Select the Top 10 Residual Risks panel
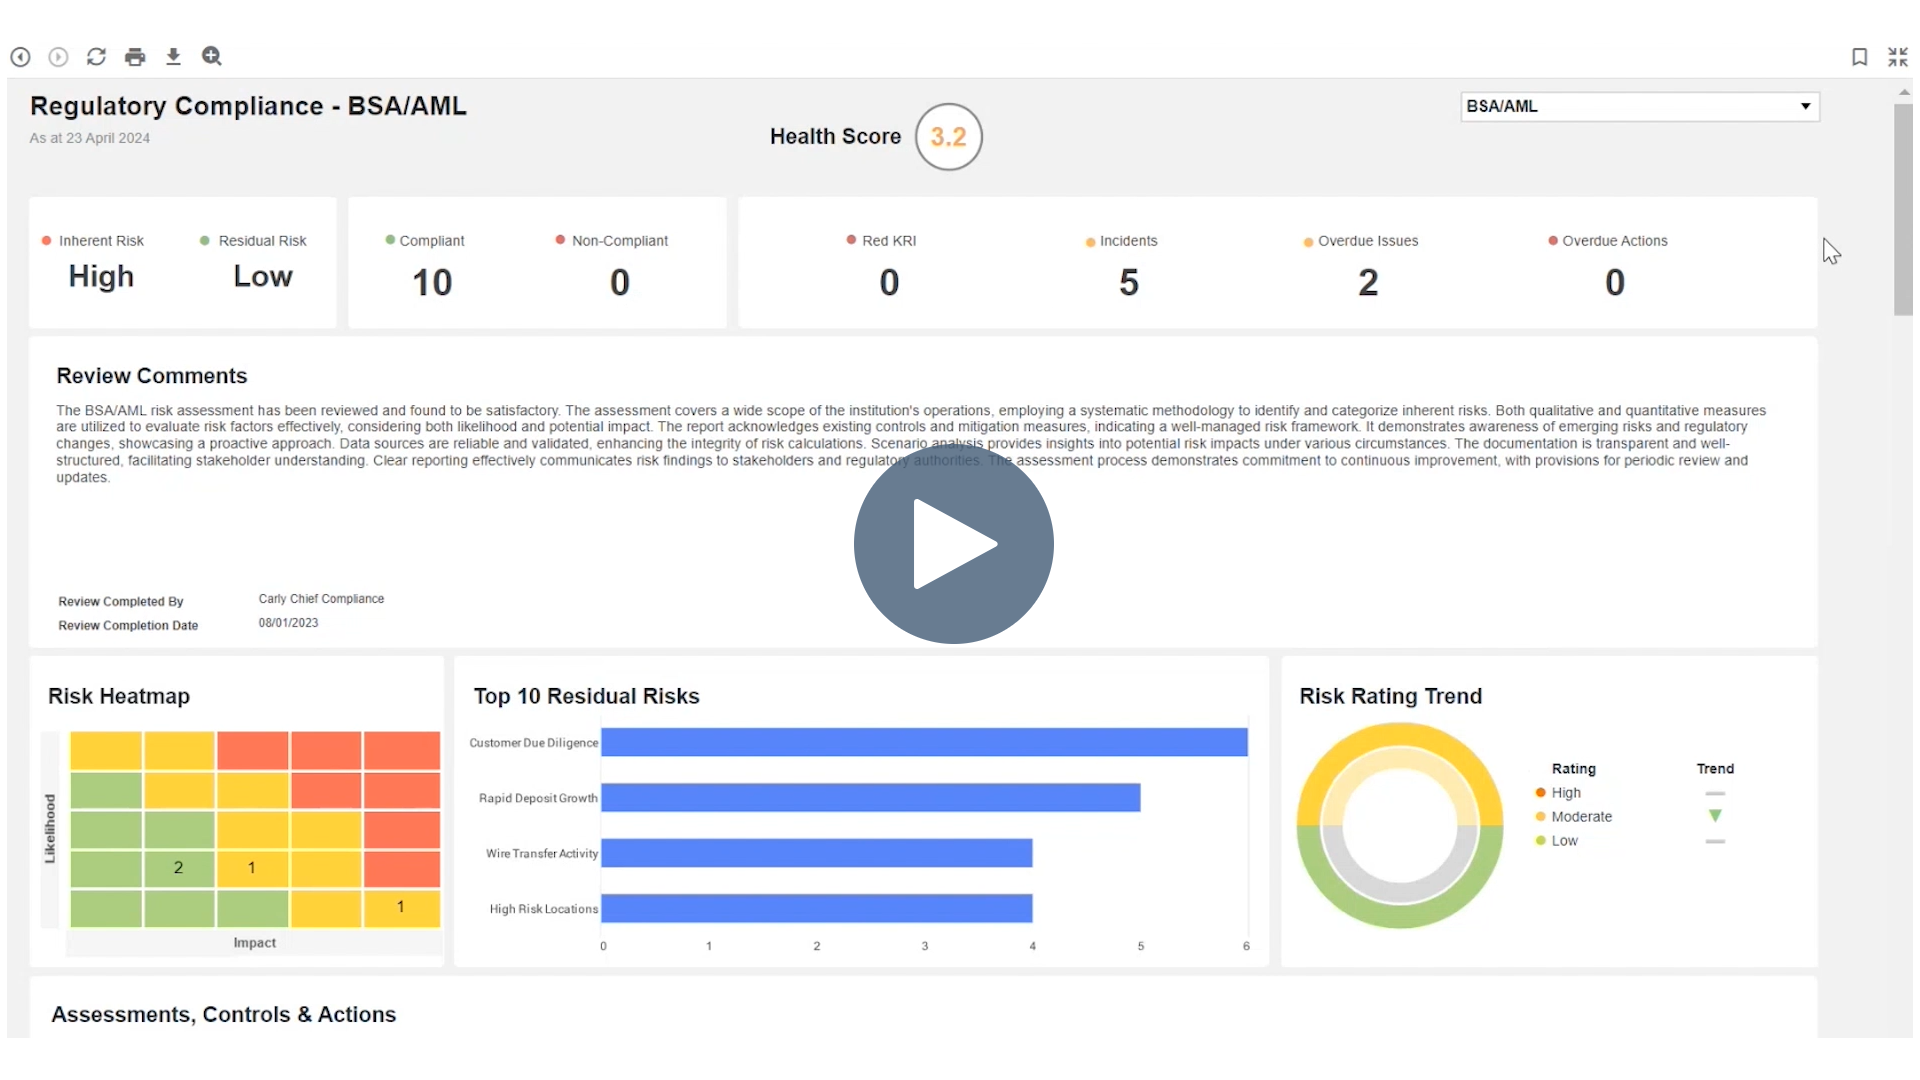This screenshot has height=1080, width=1920. (586, 696)
